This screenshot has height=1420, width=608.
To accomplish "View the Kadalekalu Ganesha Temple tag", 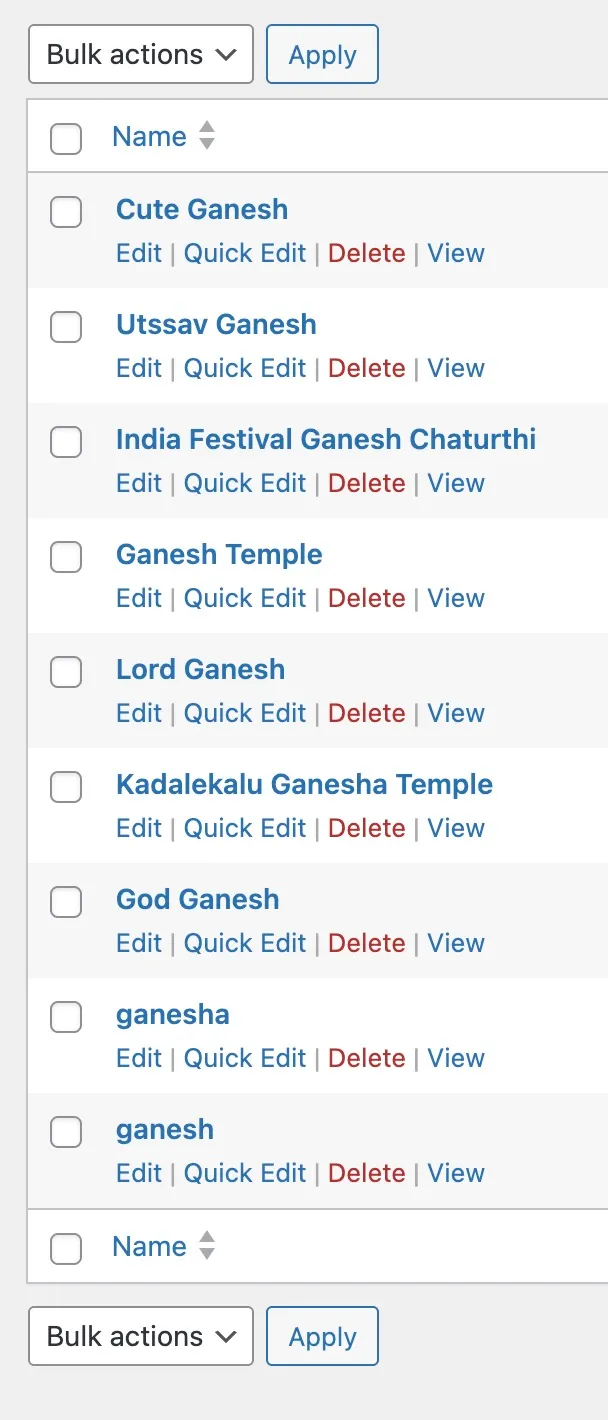I will coord(456,828).
